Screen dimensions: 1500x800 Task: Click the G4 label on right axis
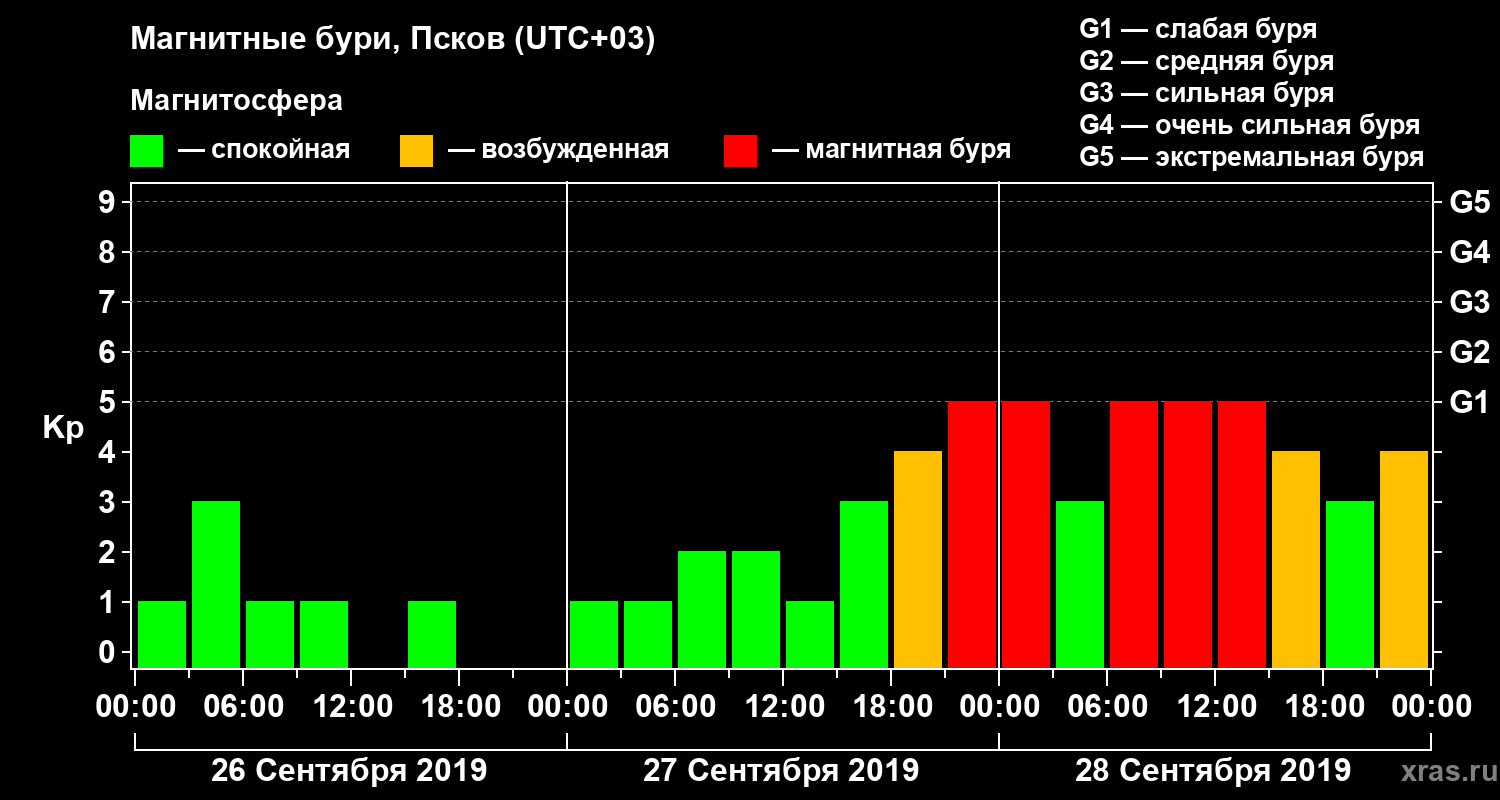pyautogui.click(x=1469, y=253)
